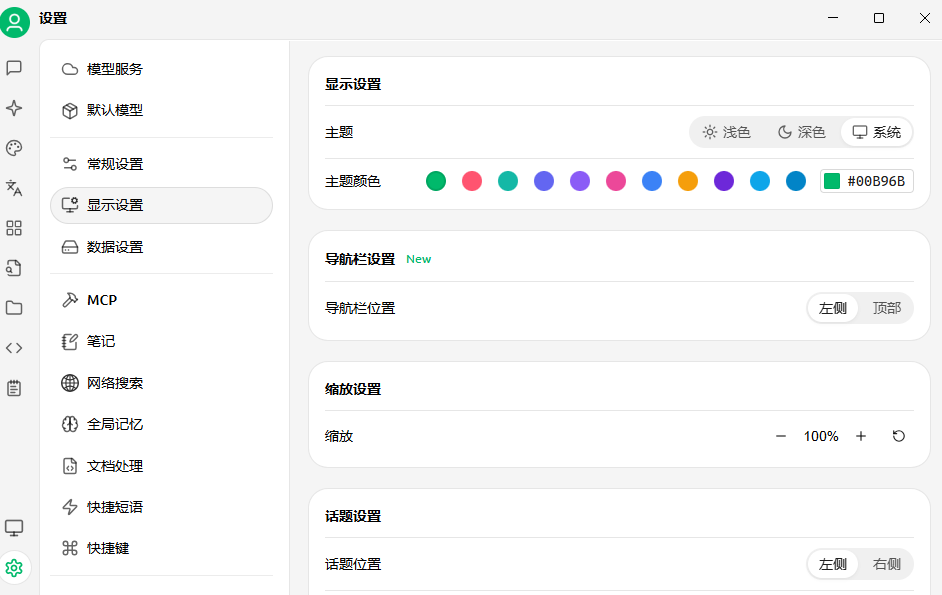Set topic position to 右侧
This screenshot has height=595, width=942.
(x=887, y=564)
